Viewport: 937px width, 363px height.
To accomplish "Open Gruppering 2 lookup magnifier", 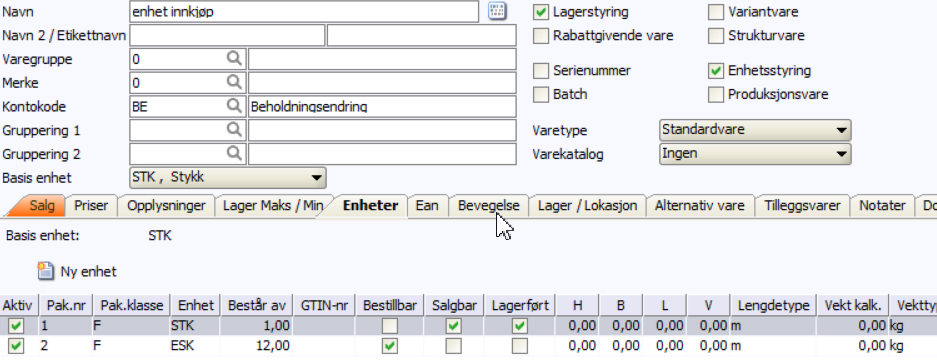I will 234,154.
